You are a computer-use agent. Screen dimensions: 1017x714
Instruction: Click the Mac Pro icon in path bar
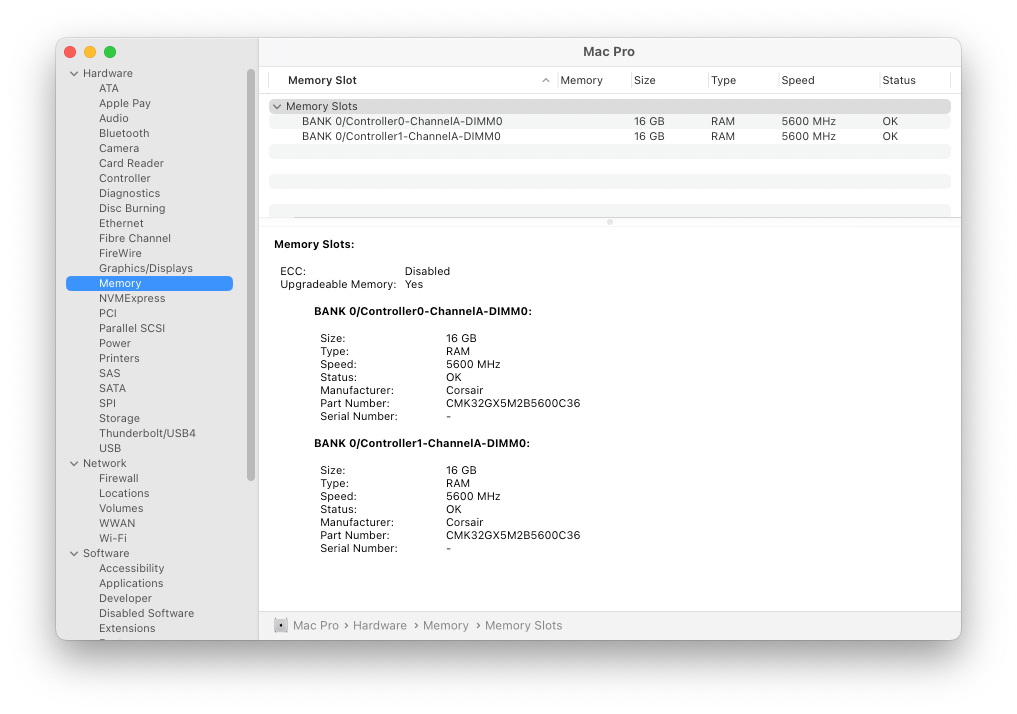(x=281, y=625)
